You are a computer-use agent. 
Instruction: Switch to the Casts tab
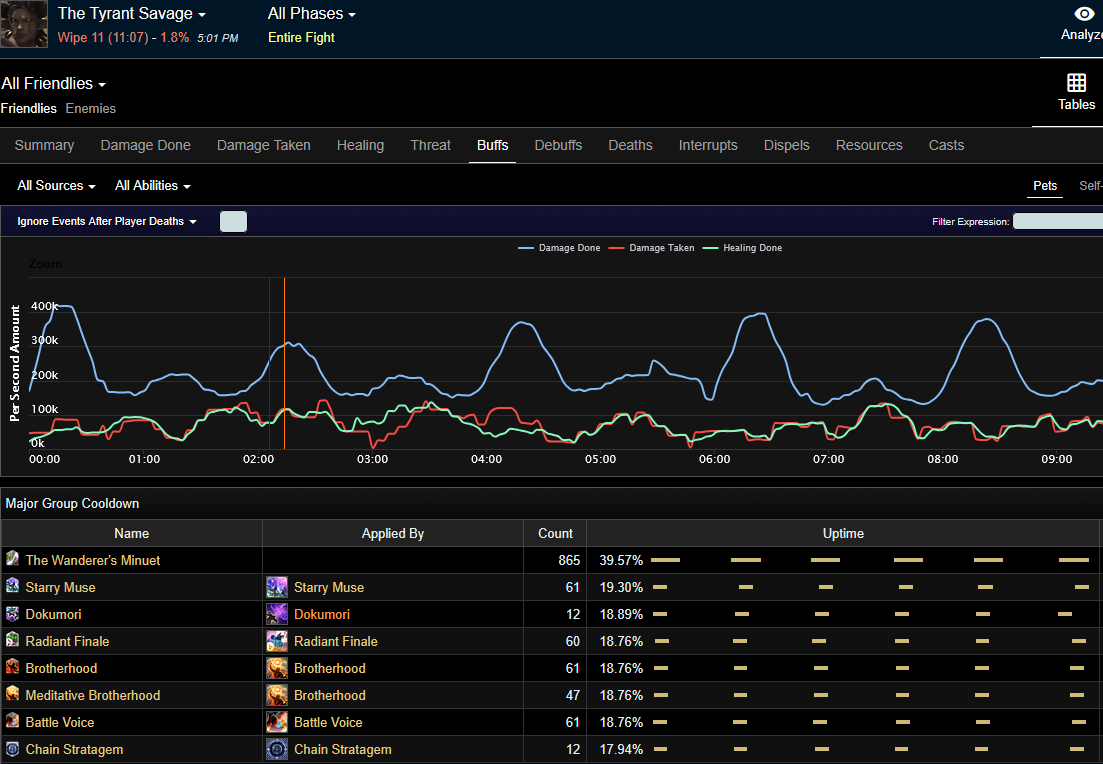946,145
